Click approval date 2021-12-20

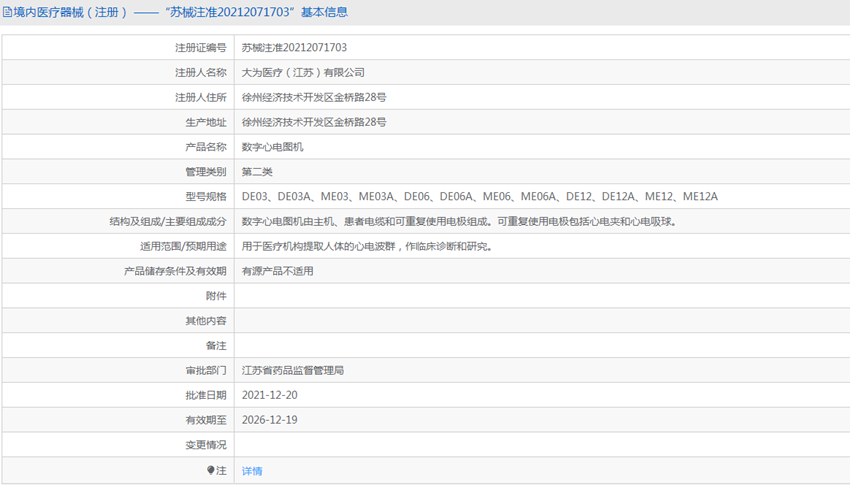click(x=269, y=395)
